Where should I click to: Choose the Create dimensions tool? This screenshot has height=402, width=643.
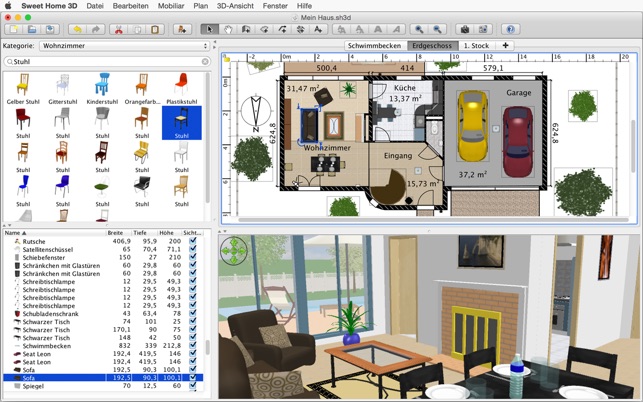[x=301, y=30]
